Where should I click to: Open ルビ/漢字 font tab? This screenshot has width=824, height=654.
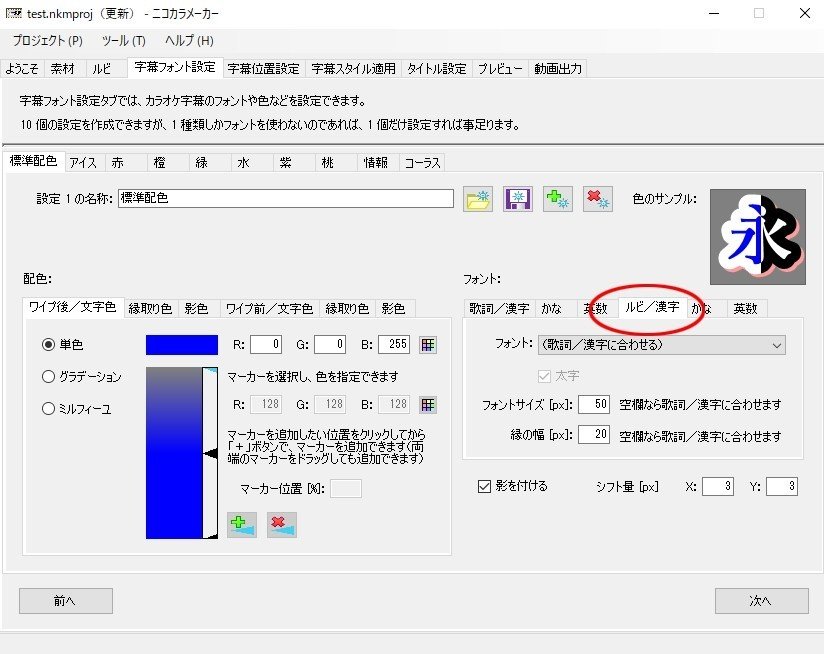pyautogui.click(x=652, y=307)
